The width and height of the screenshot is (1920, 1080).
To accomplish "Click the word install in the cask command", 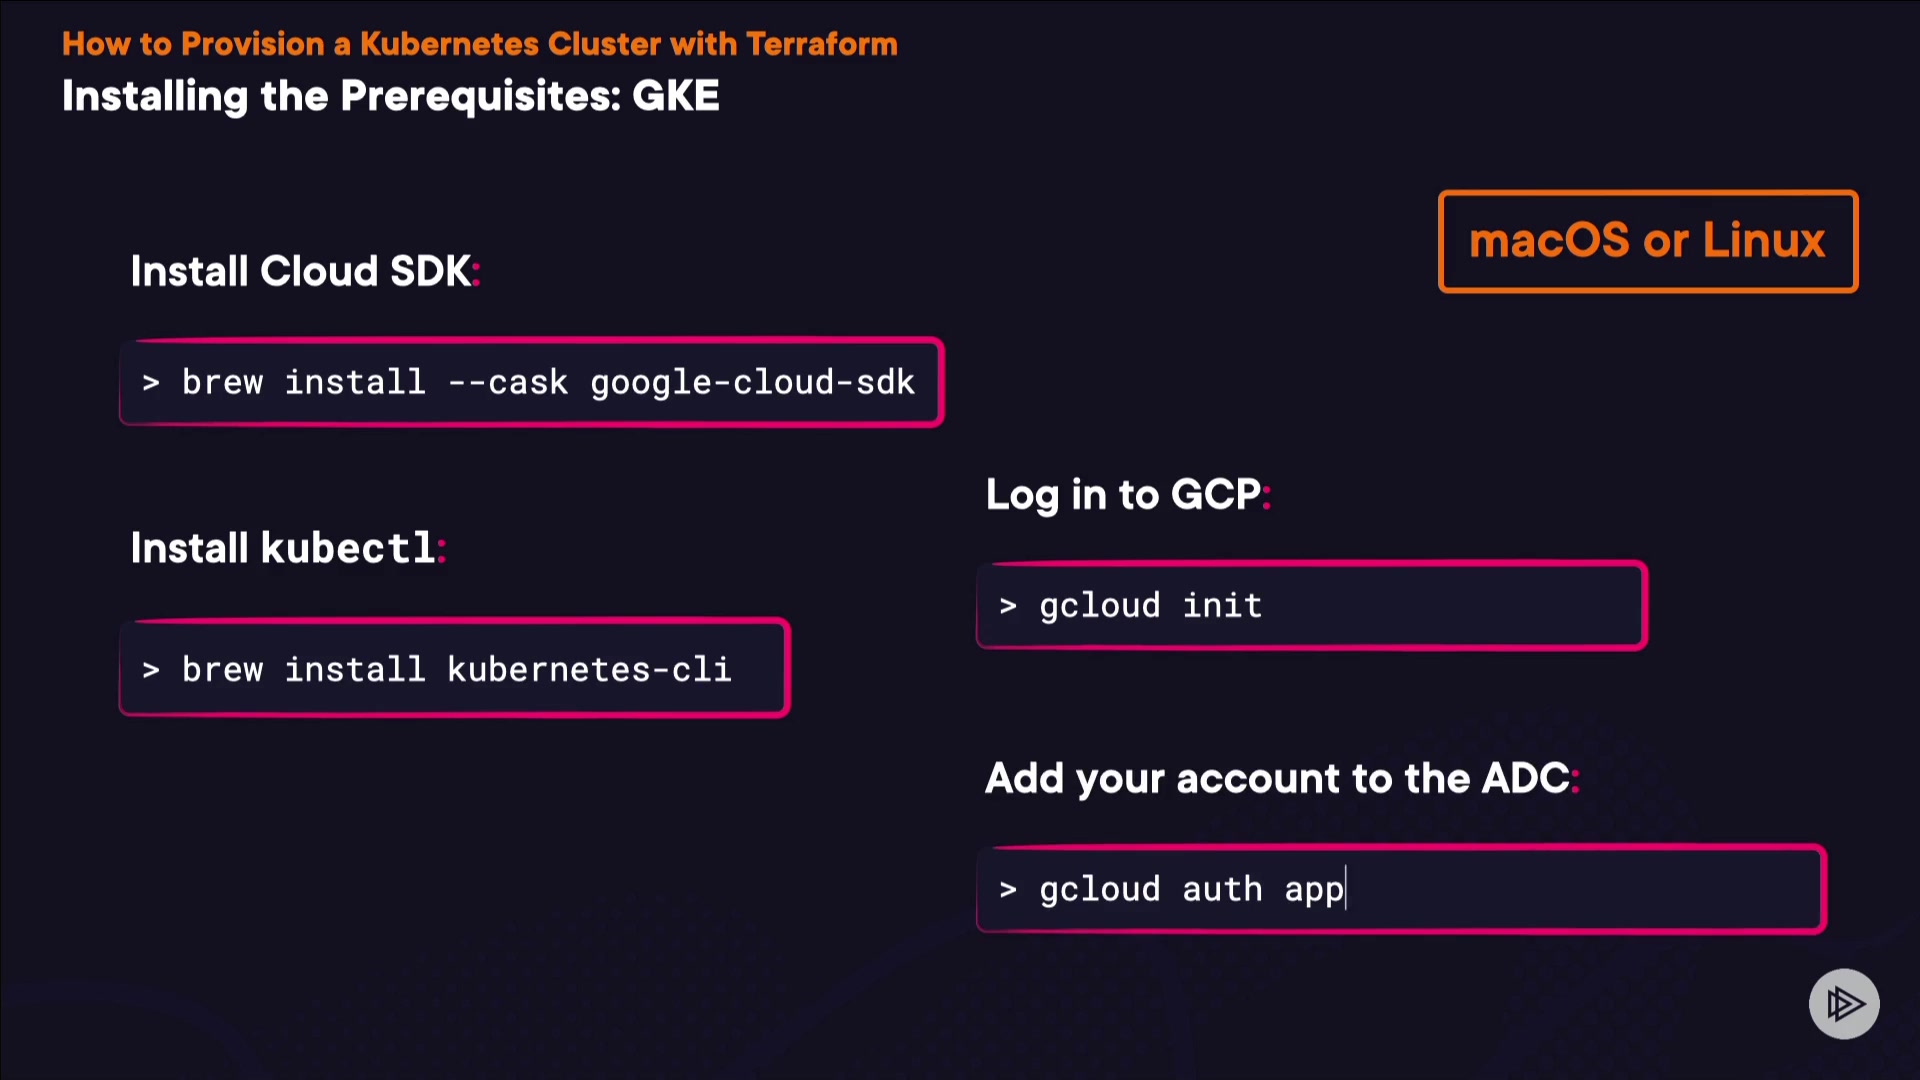I will [355, 383].
